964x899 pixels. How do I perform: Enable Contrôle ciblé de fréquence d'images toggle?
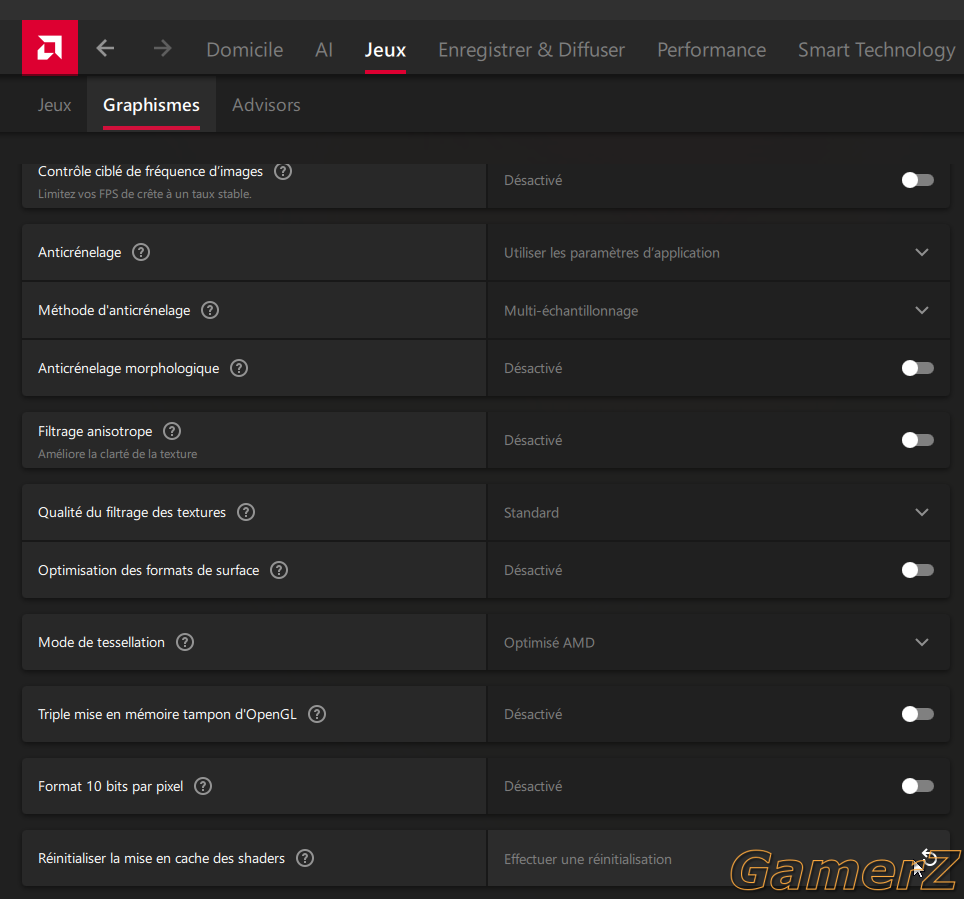pyautogui.click(x=918, y=180)
